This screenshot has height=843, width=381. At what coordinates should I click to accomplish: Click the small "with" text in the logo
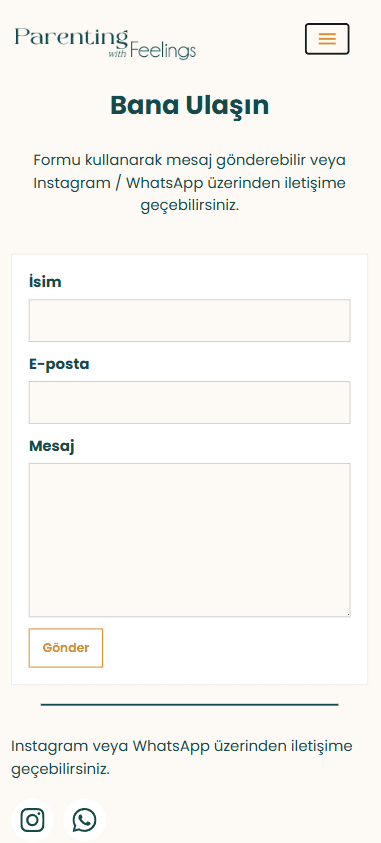(x=116, y=54)
